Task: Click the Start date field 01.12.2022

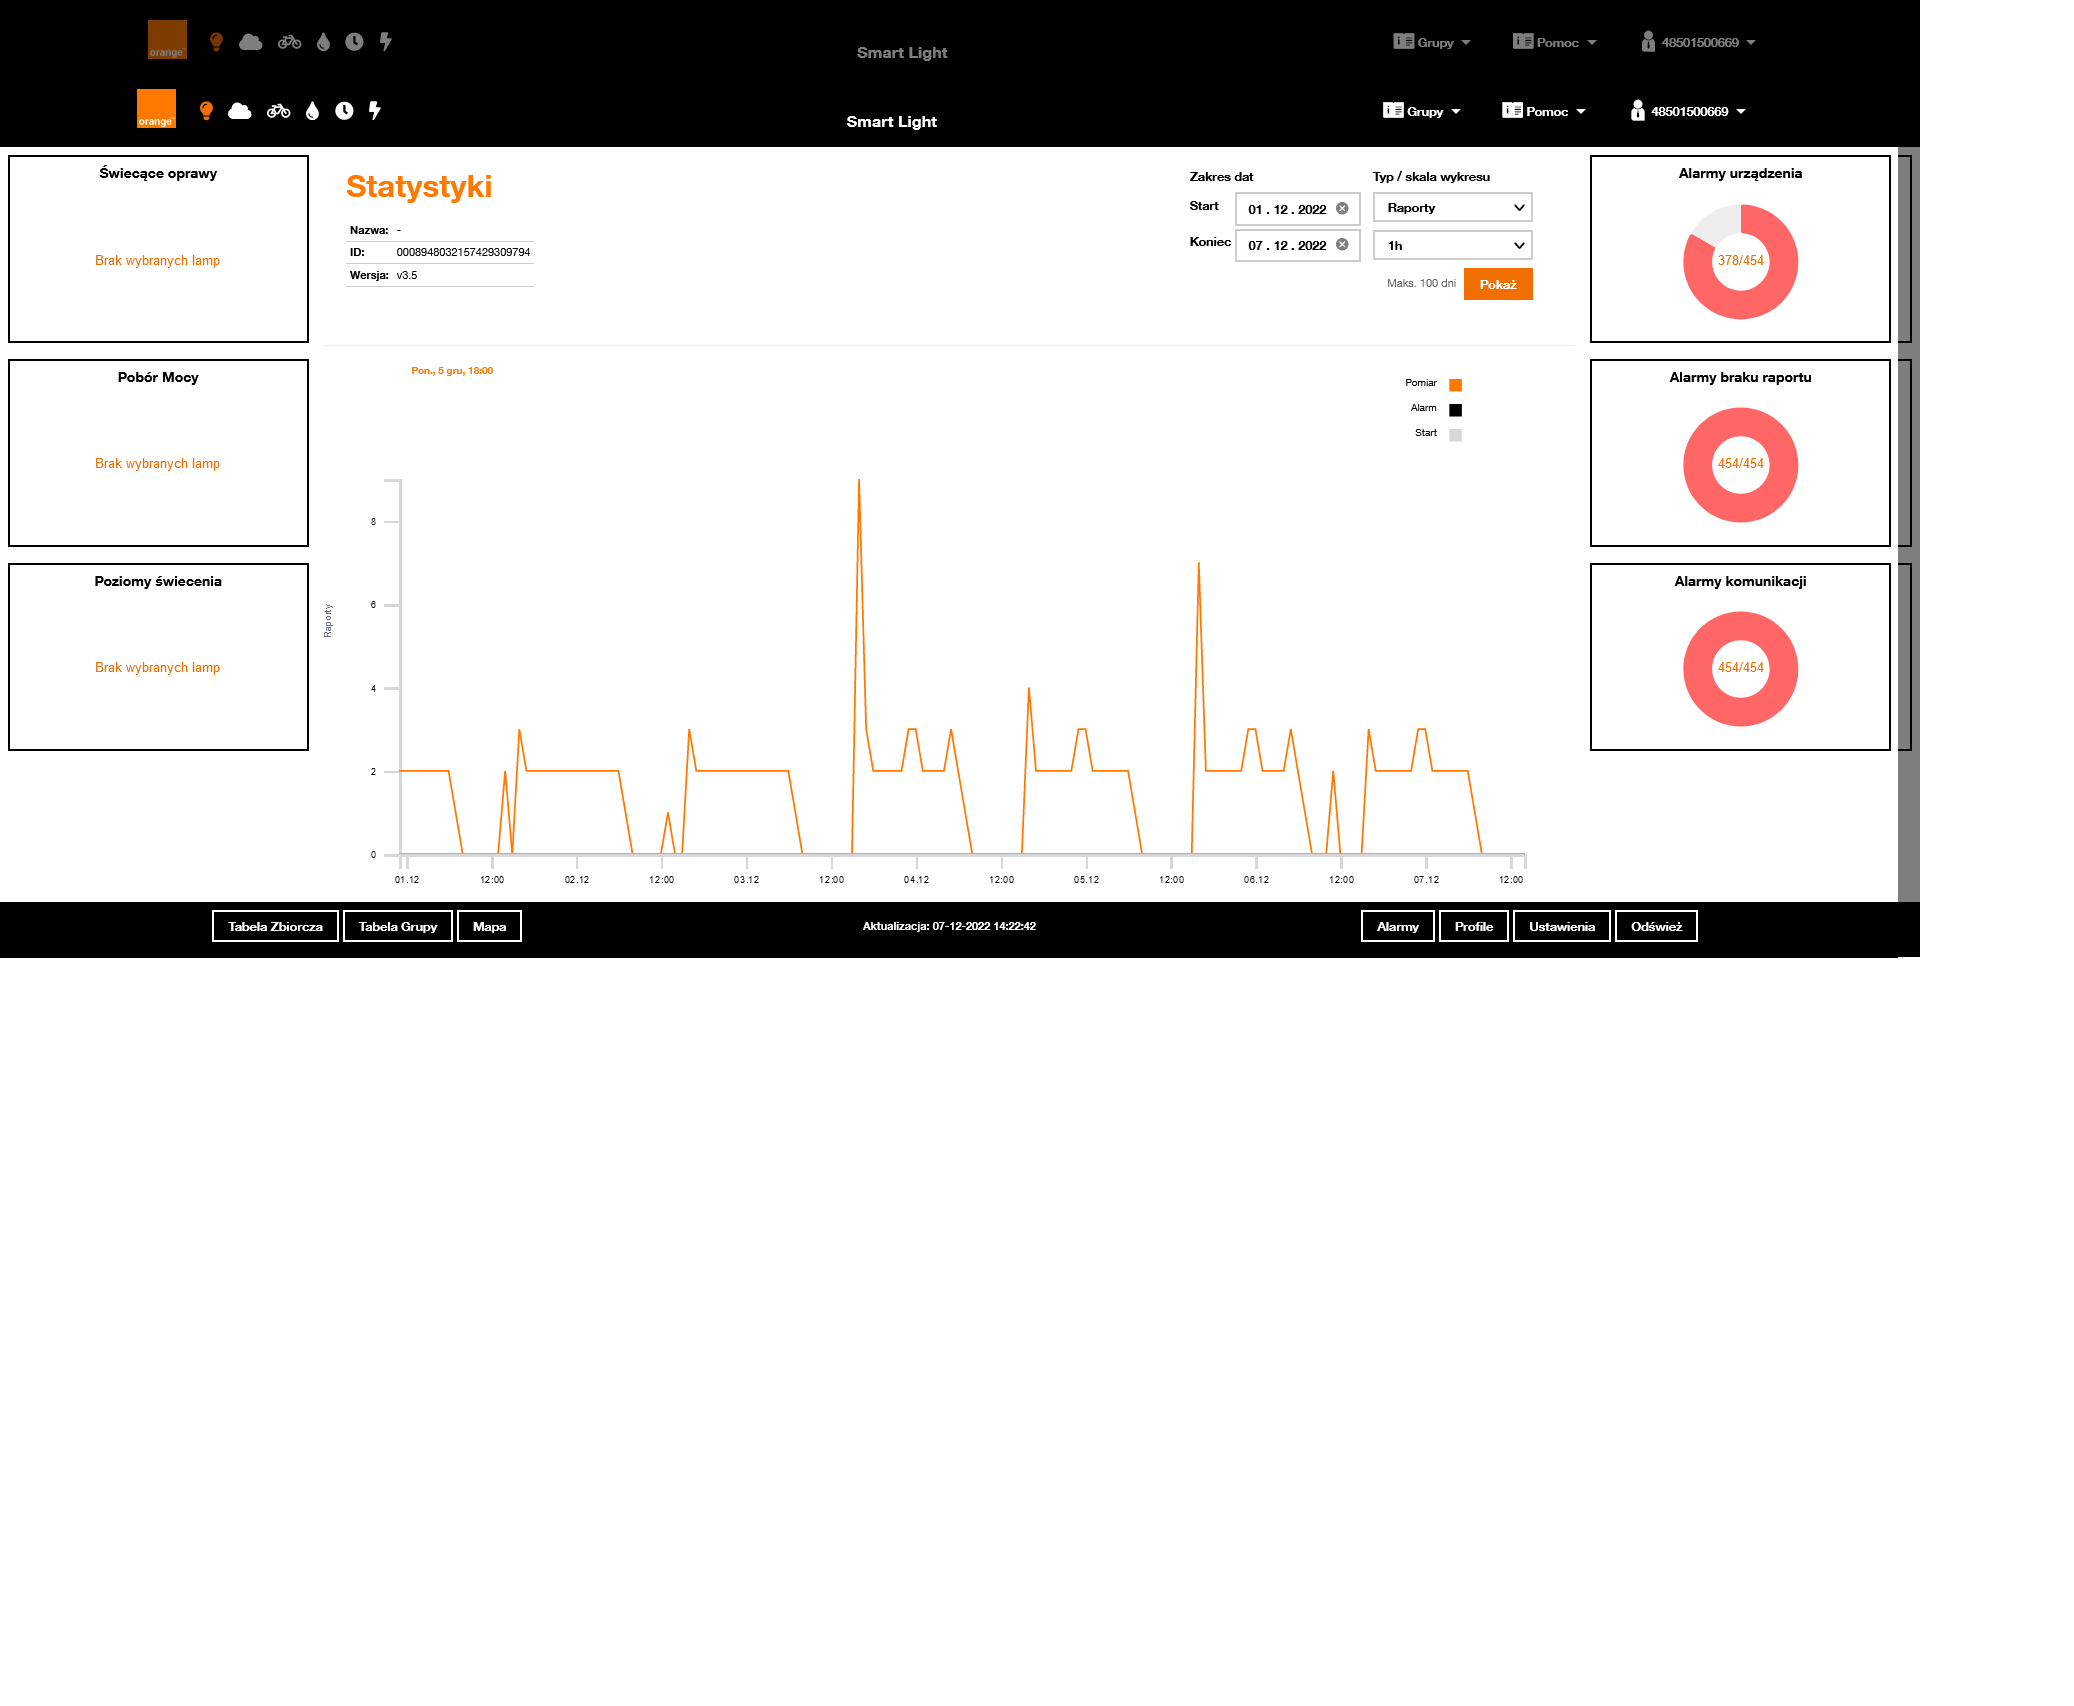Action: pyautogui.click(x=1297, y=209)
